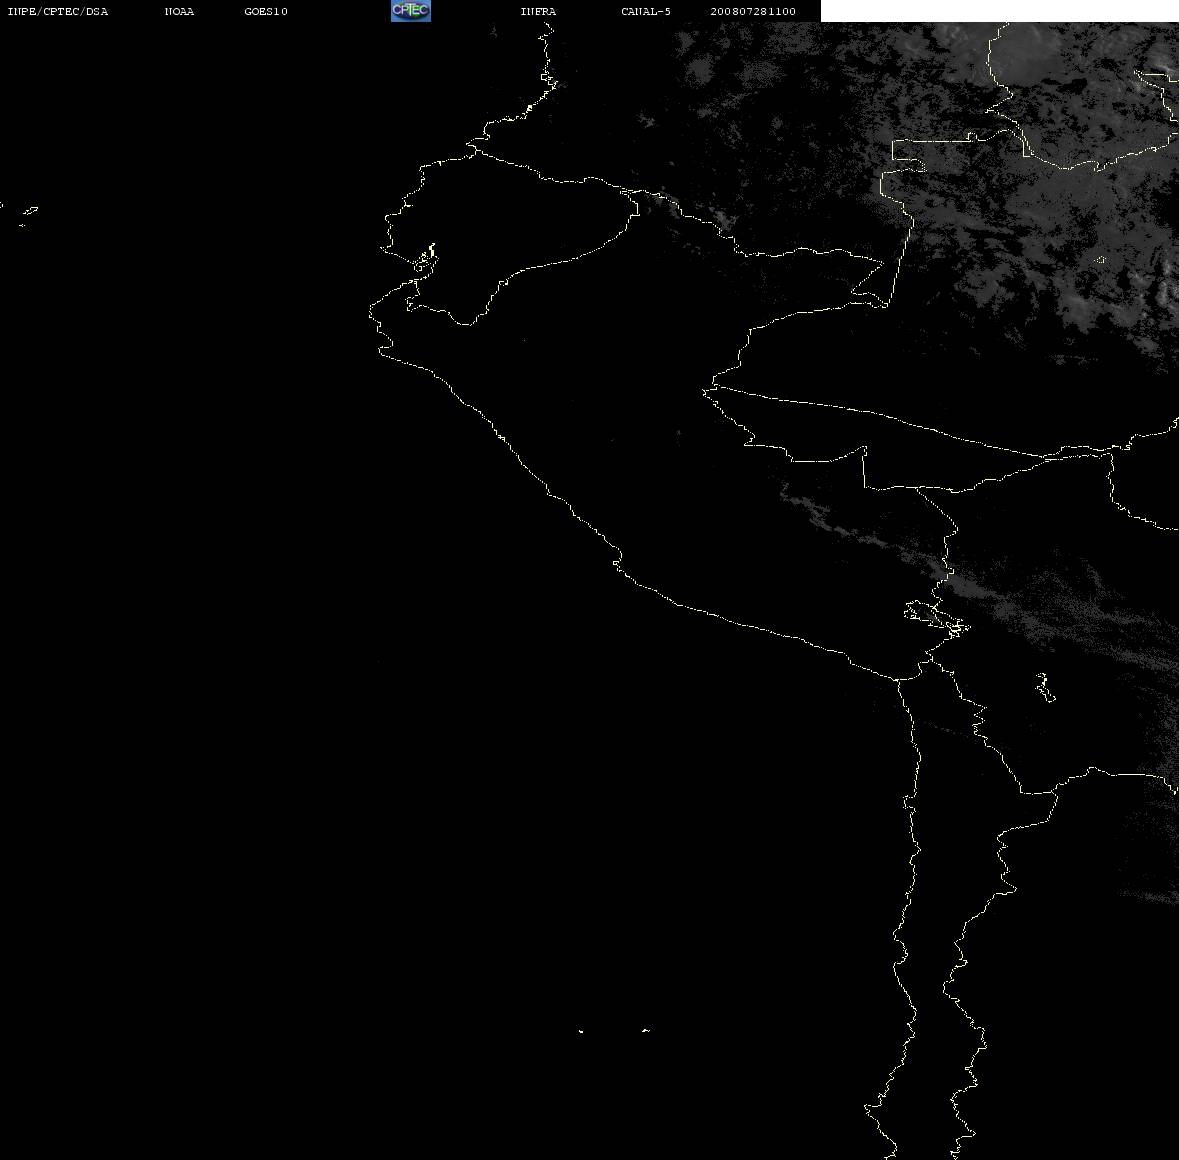Click the Galápagos islands outline at left edge
Viewport: 1179px width, 1160px height.
point(28,216)
